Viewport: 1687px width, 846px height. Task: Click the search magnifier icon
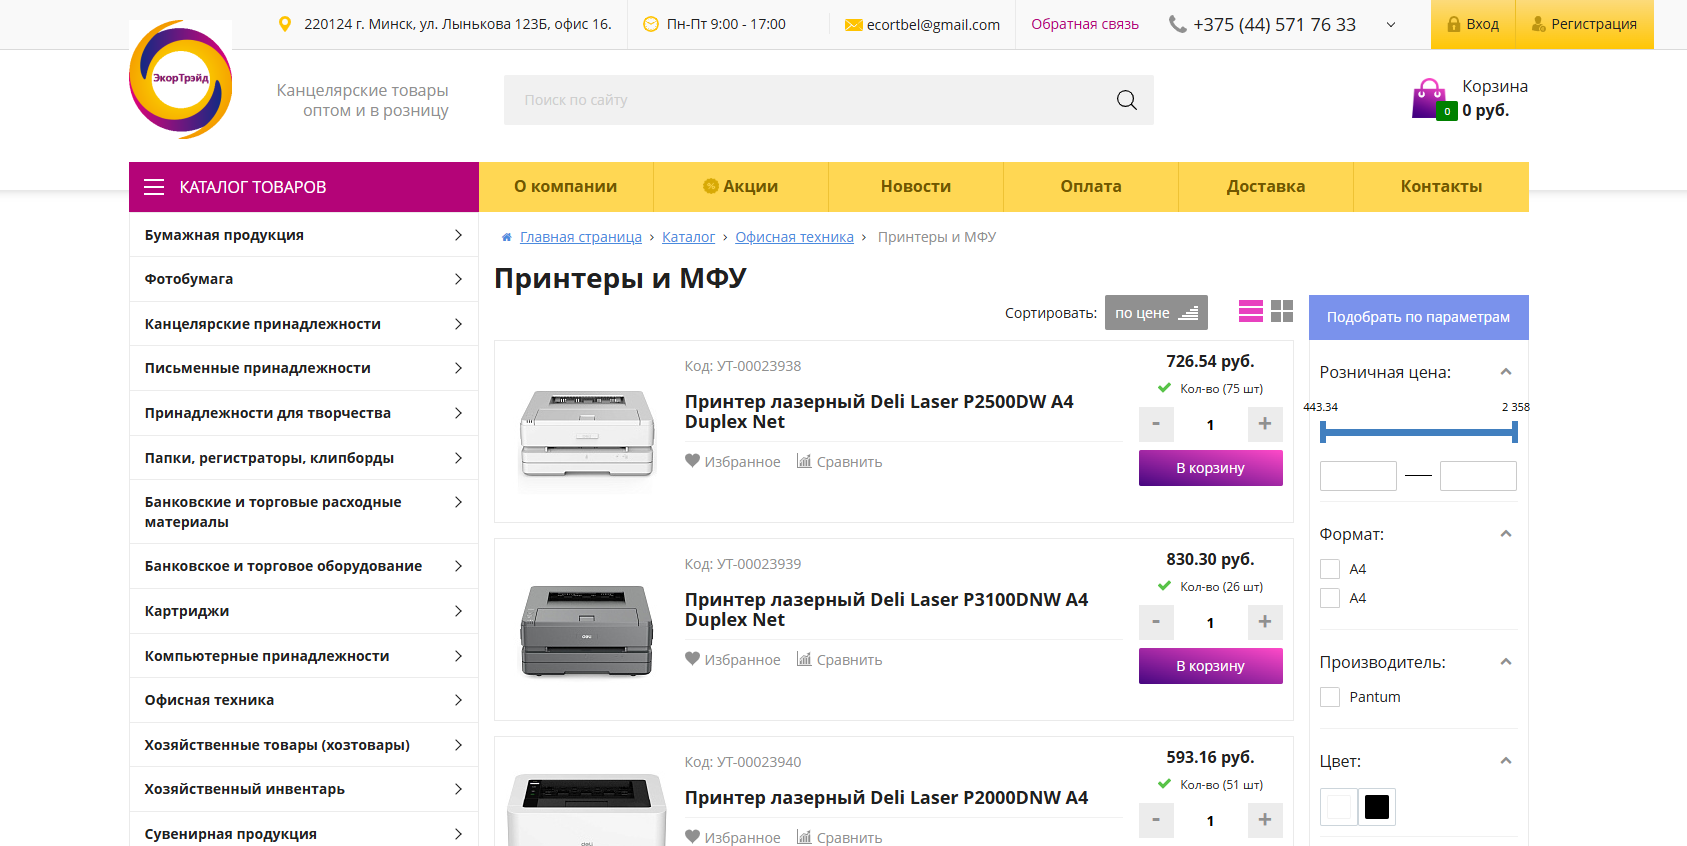click(1126, 100)
